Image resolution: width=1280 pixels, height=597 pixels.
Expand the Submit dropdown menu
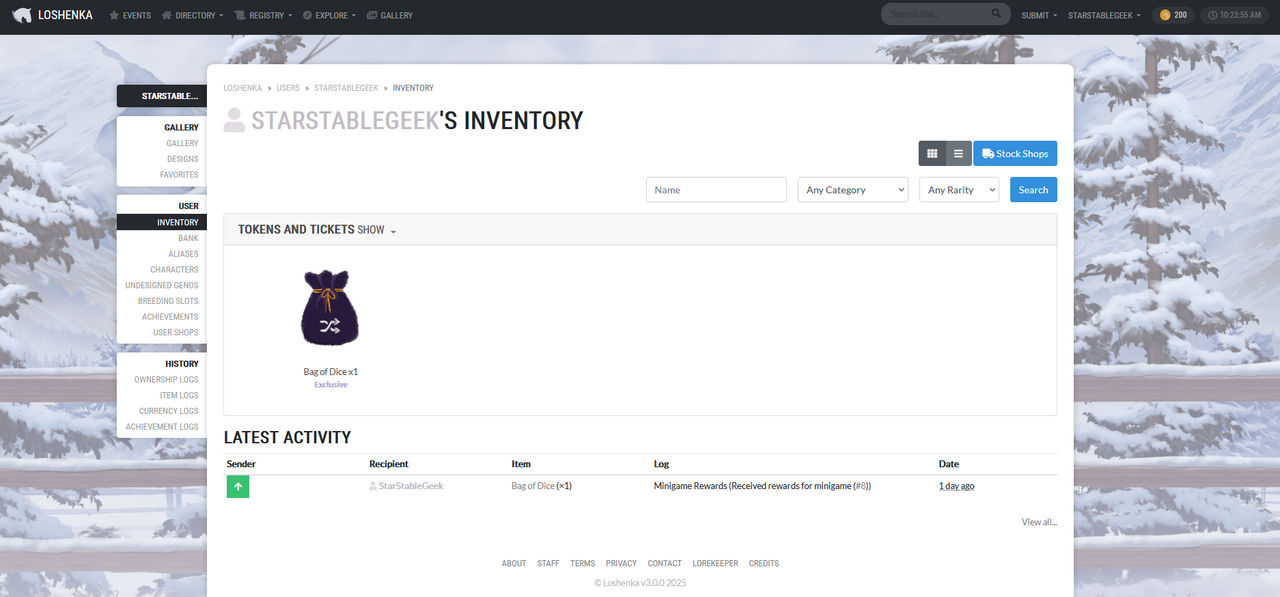[1039, 15]
